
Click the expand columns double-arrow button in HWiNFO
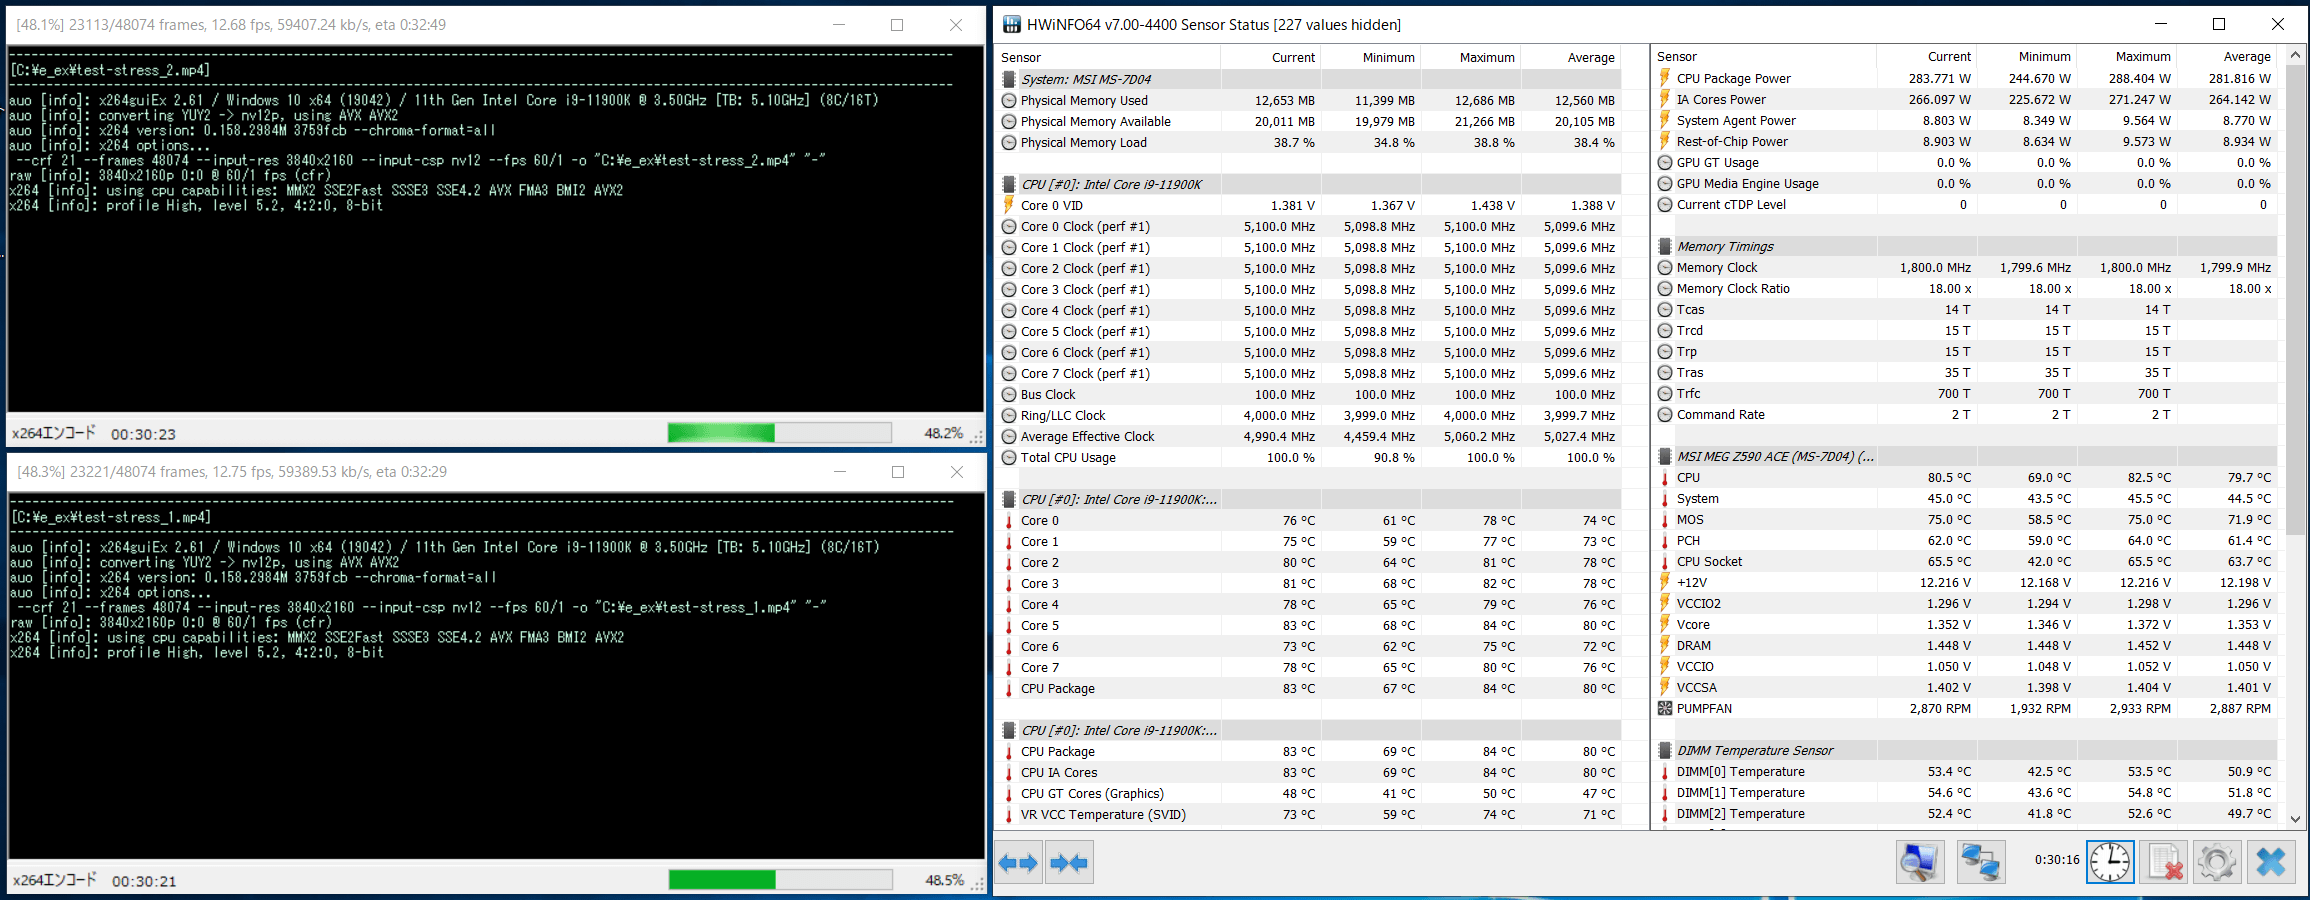pos(1019,862)
